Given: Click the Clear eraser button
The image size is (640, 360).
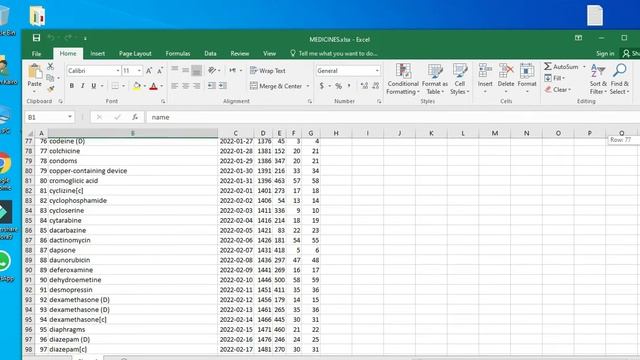Looking at the screenshot, I should coord(558,89).
